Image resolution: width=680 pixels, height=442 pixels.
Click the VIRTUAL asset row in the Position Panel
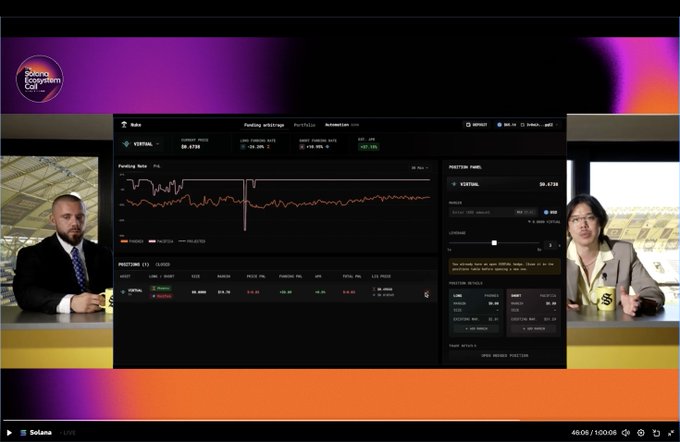(x=504, y=184)
